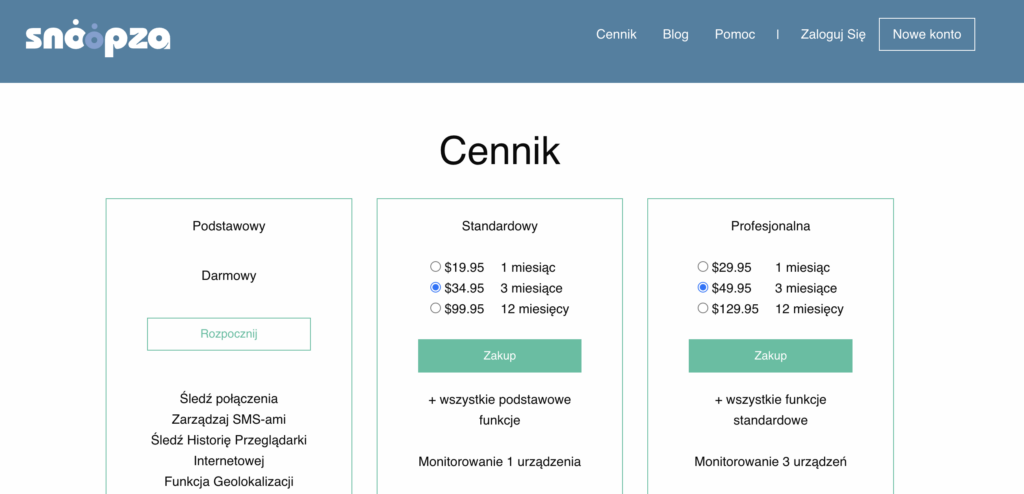
Task: Click Zakup button under Standardowy plan
Action: point(499,356)
